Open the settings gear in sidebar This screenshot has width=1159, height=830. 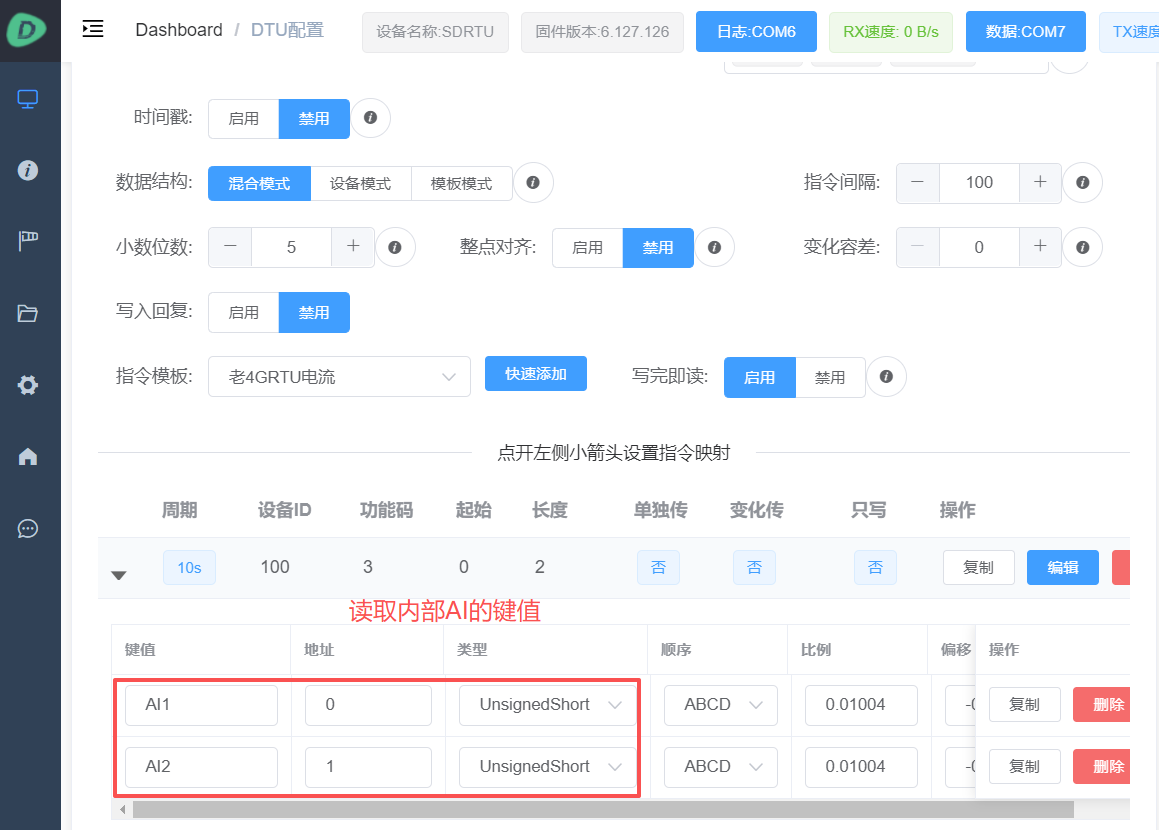30,385
